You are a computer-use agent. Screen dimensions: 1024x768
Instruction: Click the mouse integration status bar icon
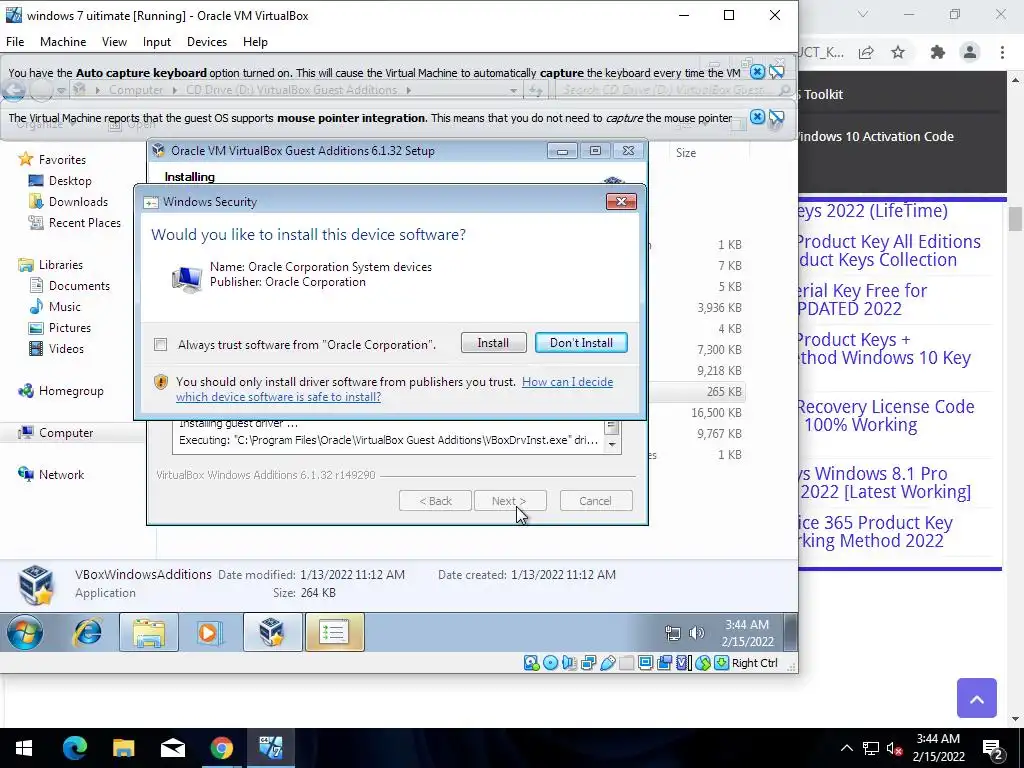click(x=702, y=663)
